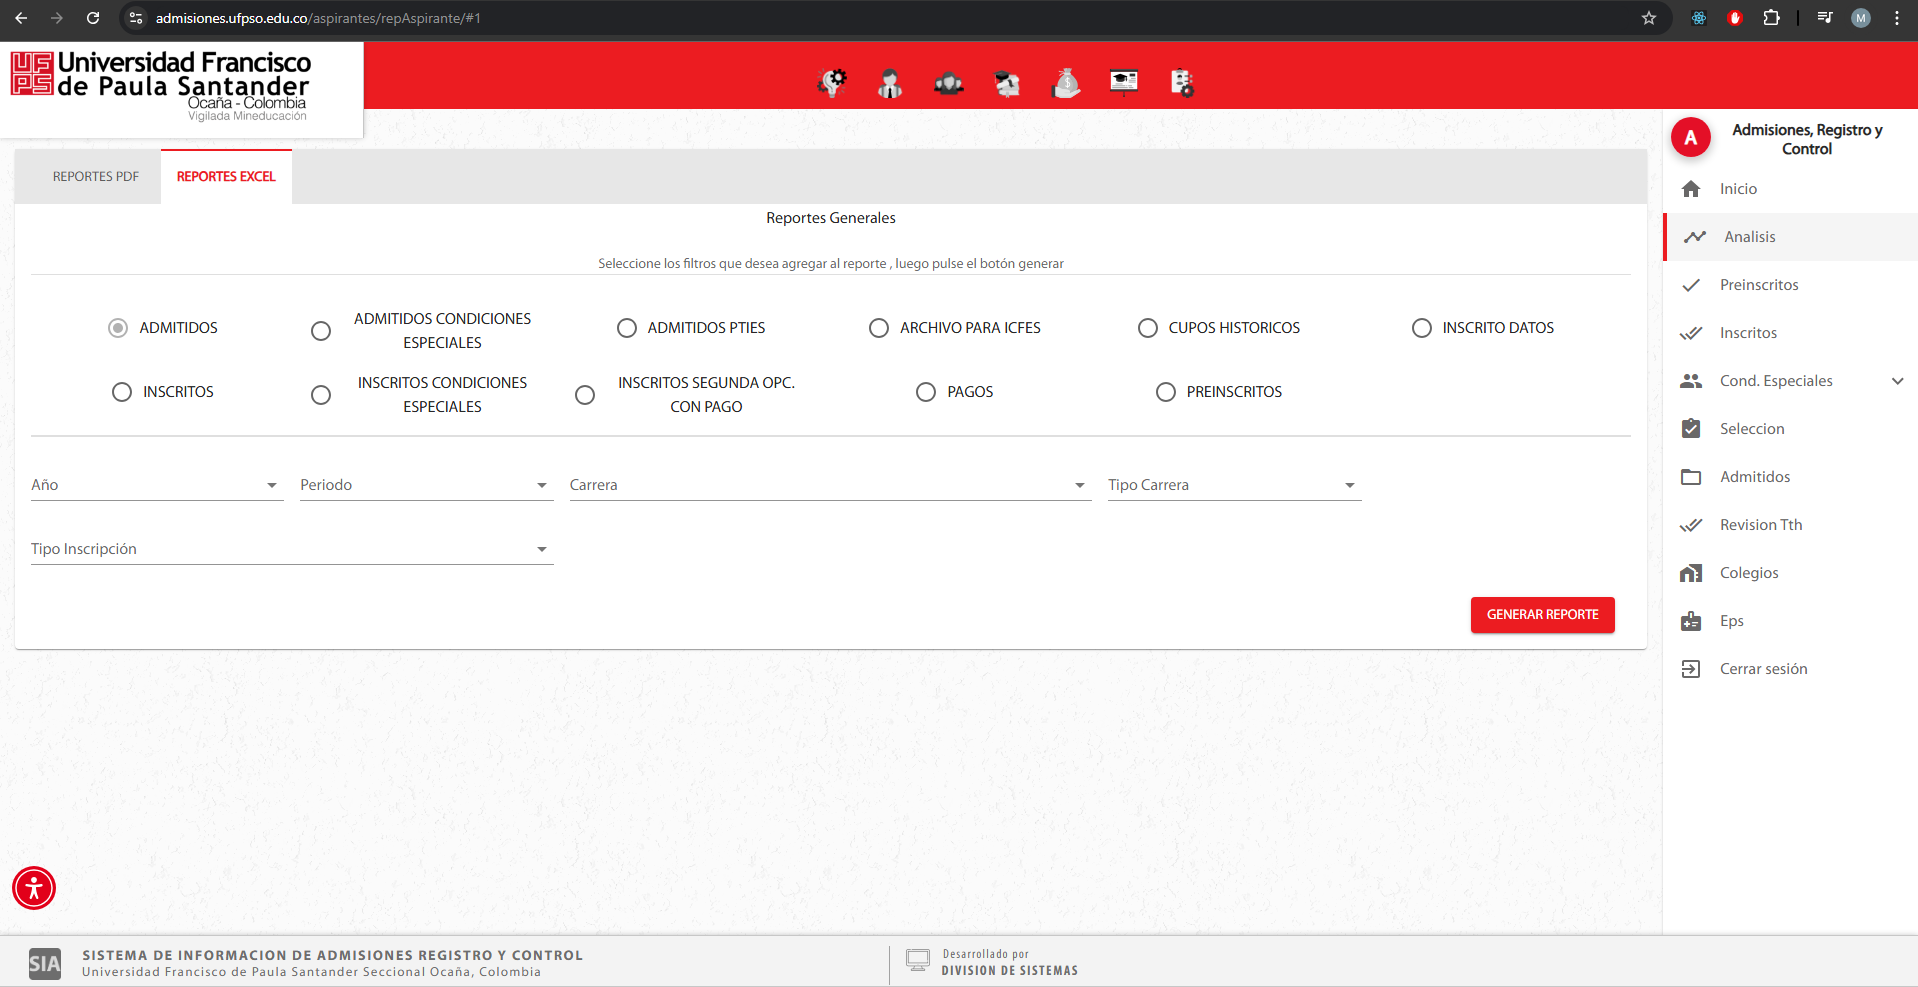Viewport: 1918px width, 987px height.
Task: Select the CUPOS HISTORICOS radio button
Action: pyautogui.click(x=1148, y=328)
